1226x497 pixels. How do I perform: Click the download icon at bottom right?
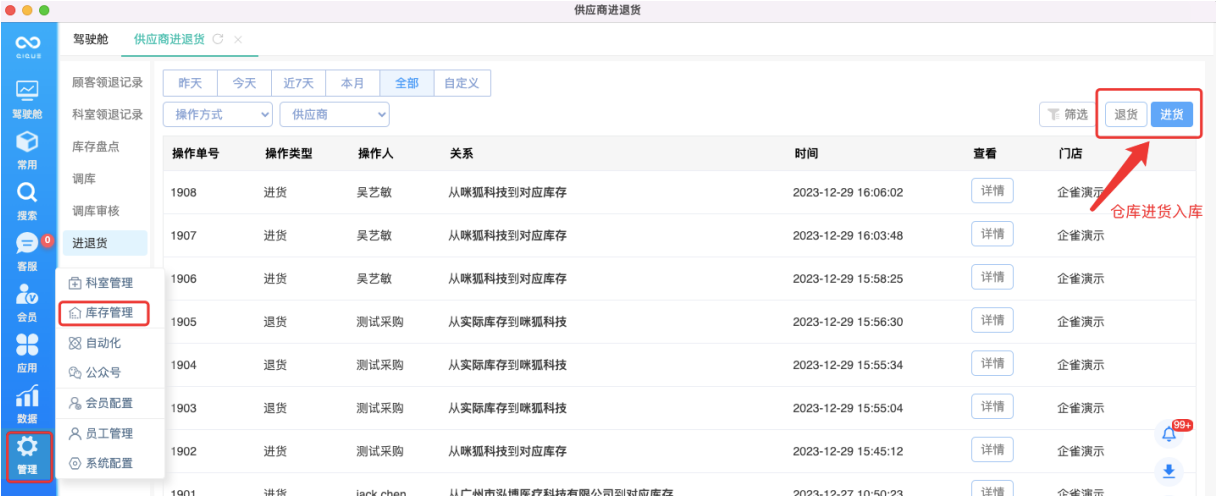1168,471
